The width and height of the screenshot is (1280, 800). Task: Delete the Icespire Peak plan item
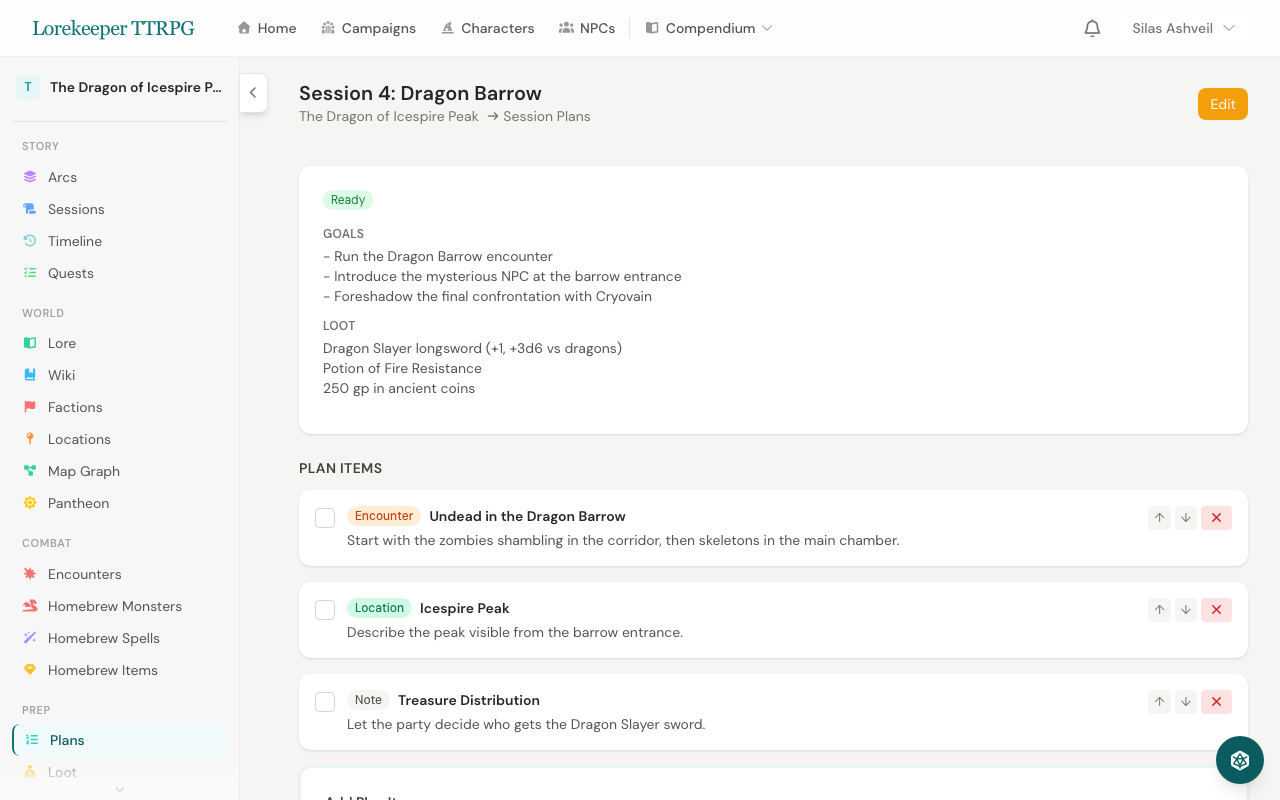click(x=1216, y=609)
